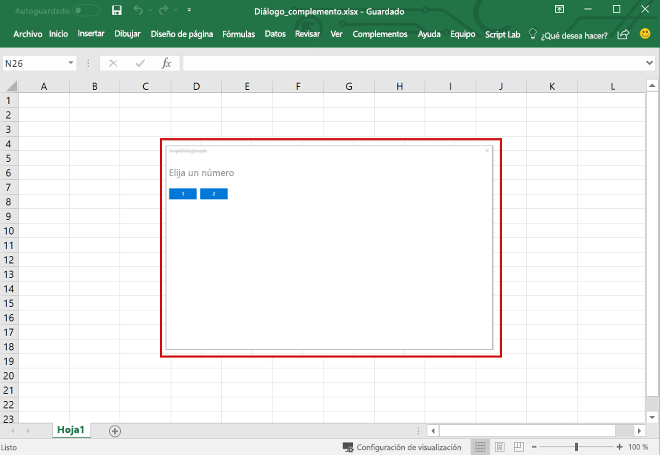This screenshot has width=660, height=455.
Task: Select column A header
Action: (44, 86)
